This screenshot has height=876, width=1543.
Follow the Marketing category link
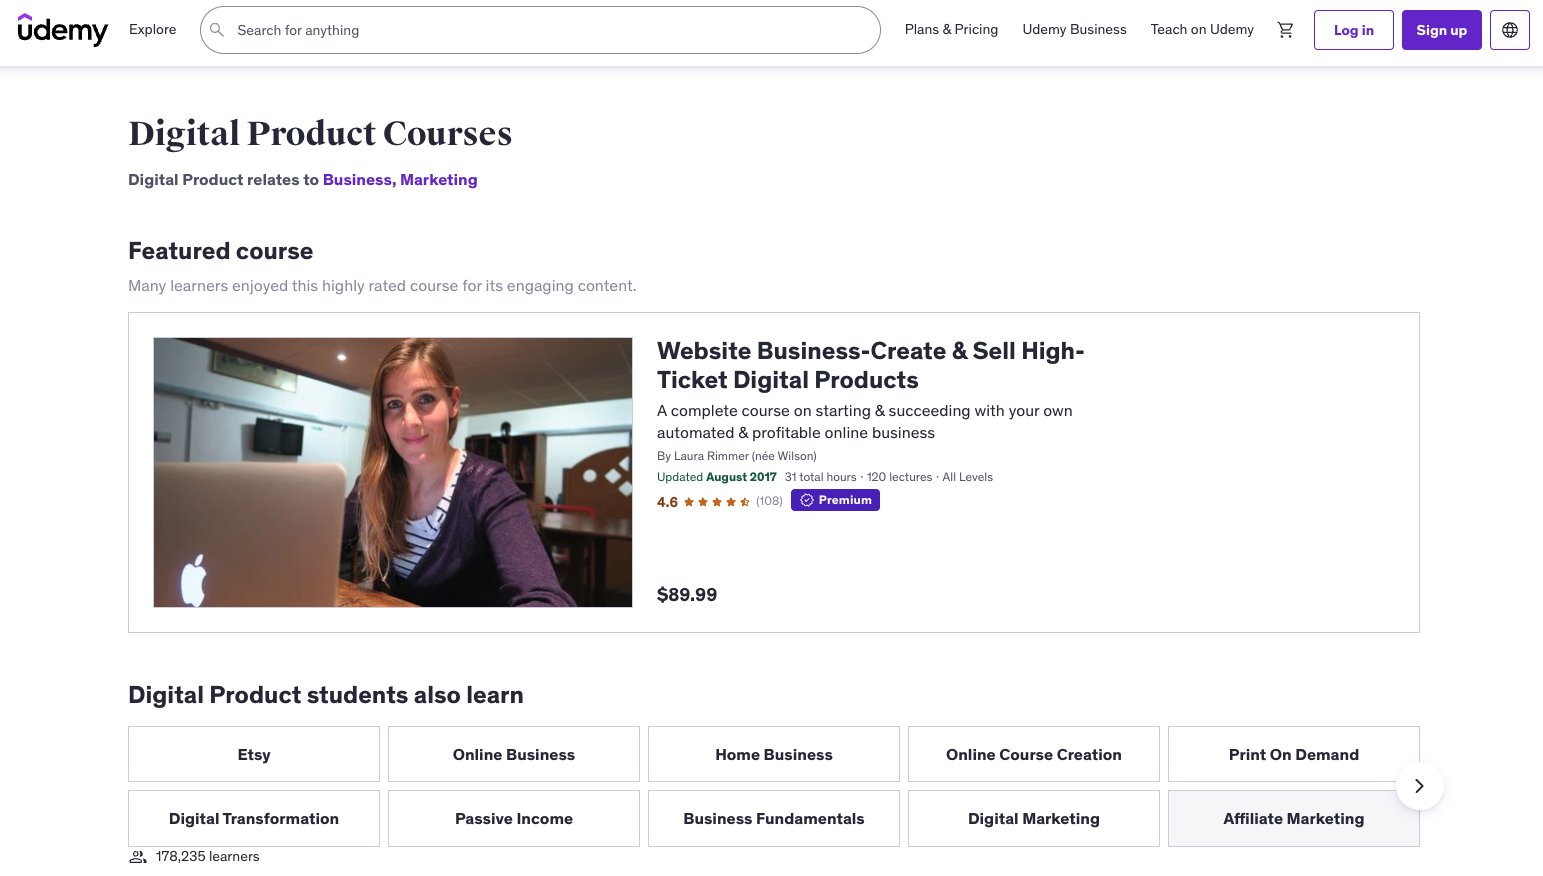(439, 180)
